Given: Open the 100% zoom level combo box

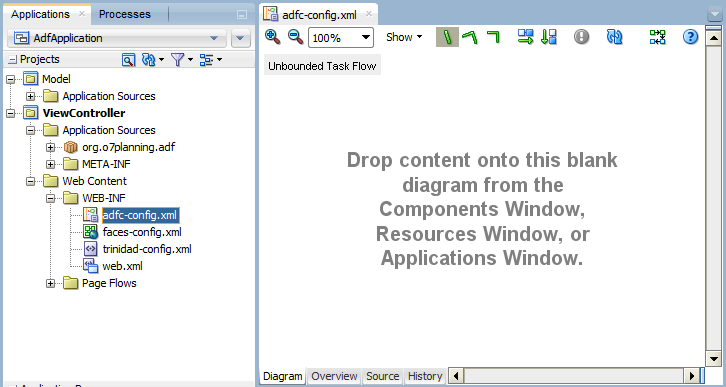Looking at the screenshot, I should [341, 37].
